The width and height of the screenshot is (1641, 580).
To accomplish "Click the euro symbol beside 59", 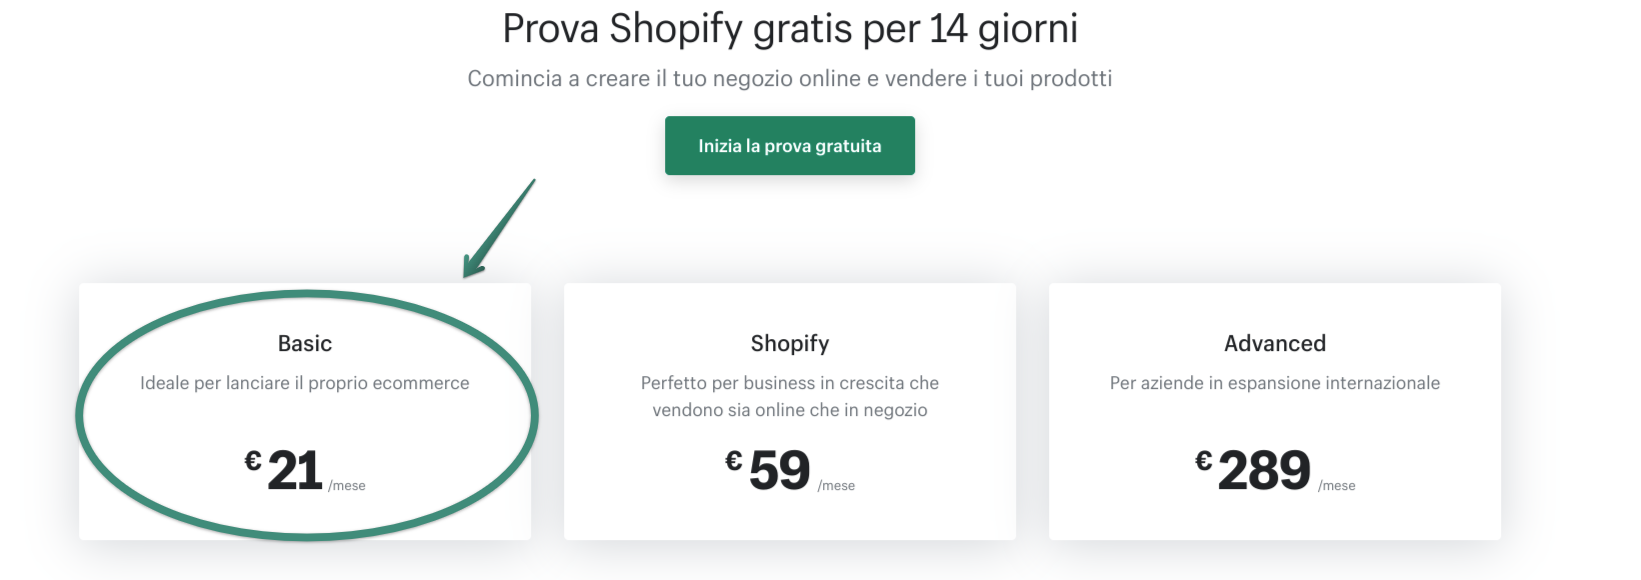I will (734, 461).
